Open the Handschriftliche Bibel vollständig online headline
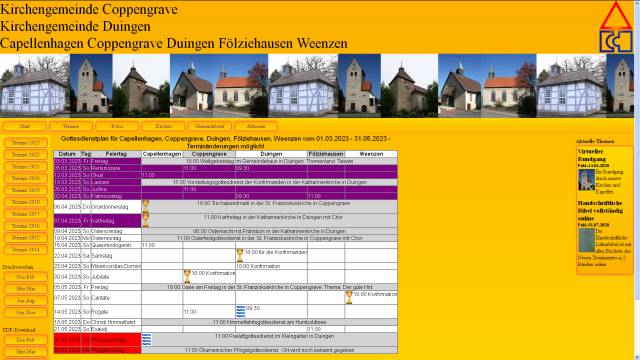 pos(600,211)
